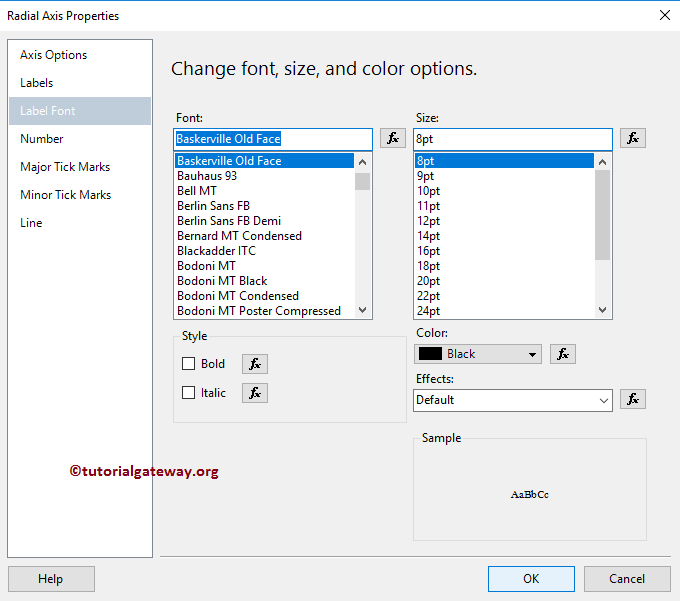This screenshot has width=680, height=601.
Task: Expand the Effects Default dropdown
Action: (x=603, y=400)
